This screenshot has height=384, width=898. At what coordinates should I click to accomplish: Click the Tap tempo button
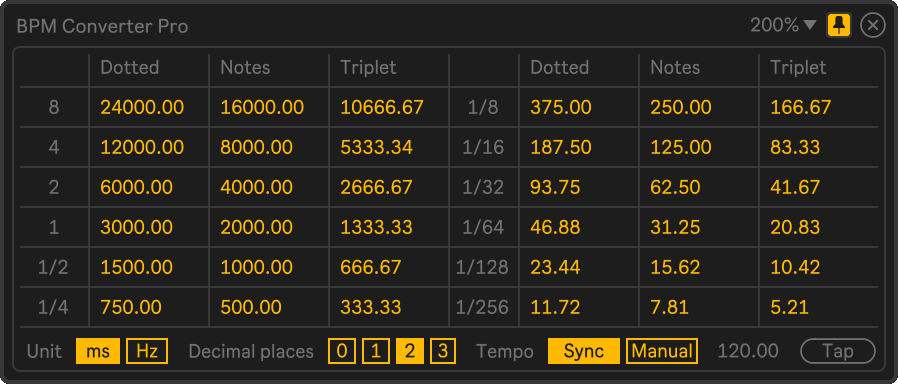point(838,351)
